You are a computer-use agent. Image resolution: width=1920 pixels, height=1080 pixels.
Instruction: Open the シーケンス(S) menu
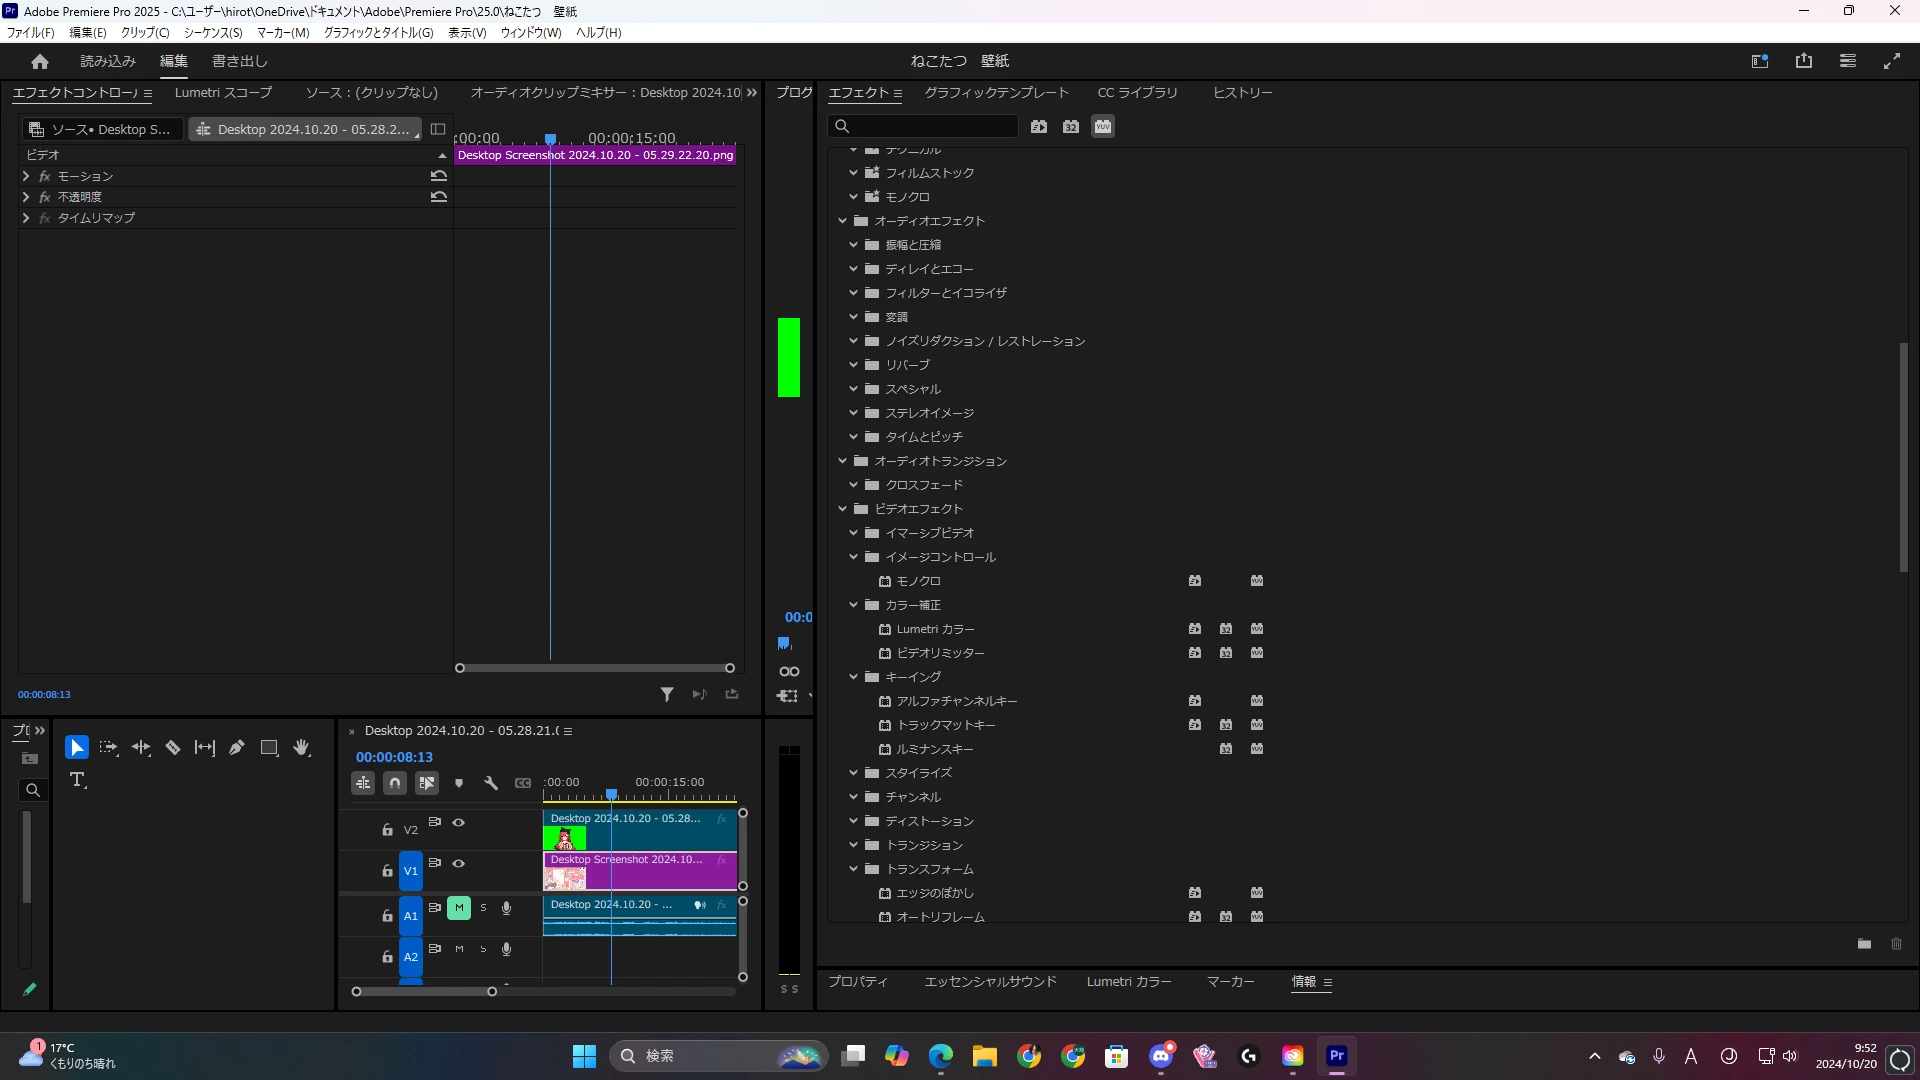[213, 33]
